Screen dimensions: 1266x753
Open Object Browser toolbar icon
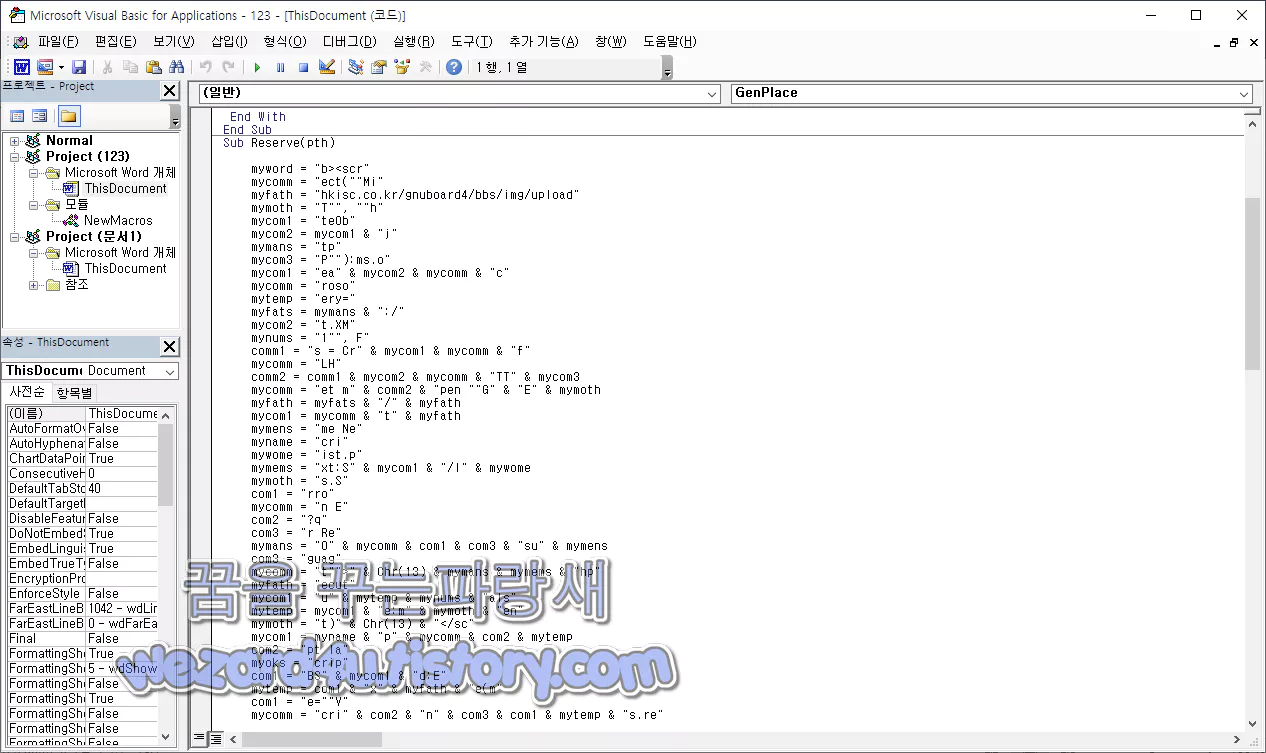click(402, 67)
